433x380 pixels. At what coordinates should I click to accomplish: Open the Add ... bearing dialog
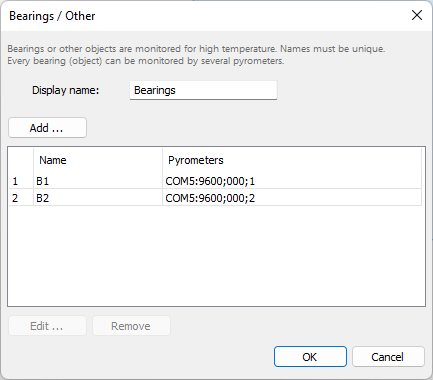47,128
